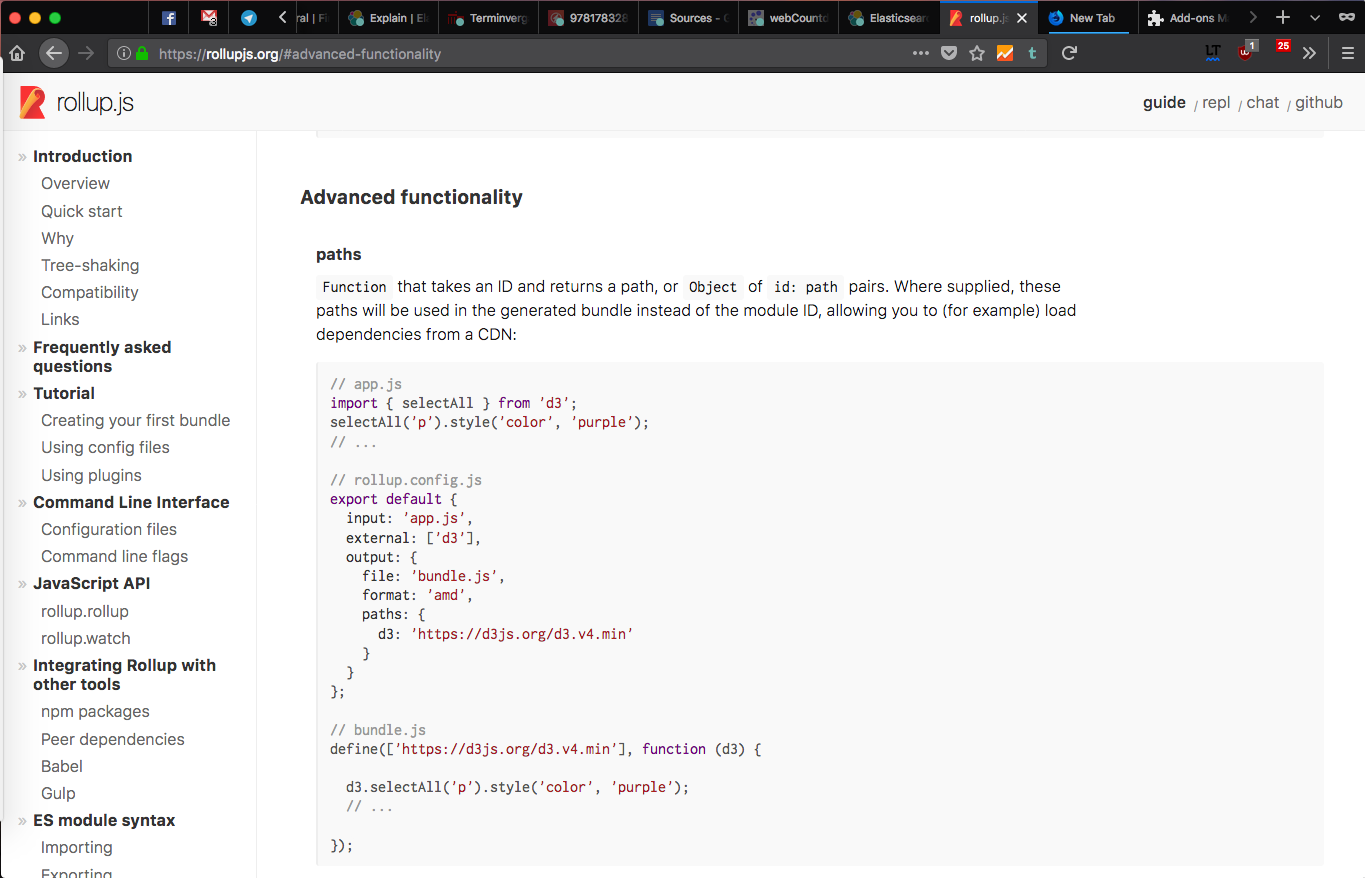Open the Telegram pinned tab
Image resolution: width=1365 pixels, height=878 pixels.
[x=248, y=18]
